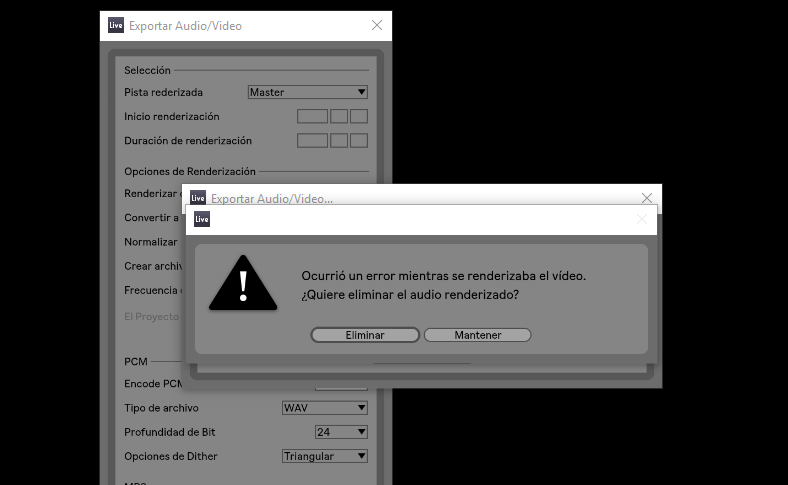Click Live logo icon in Exportar Audio/Video... window

(x=198, y=198)
